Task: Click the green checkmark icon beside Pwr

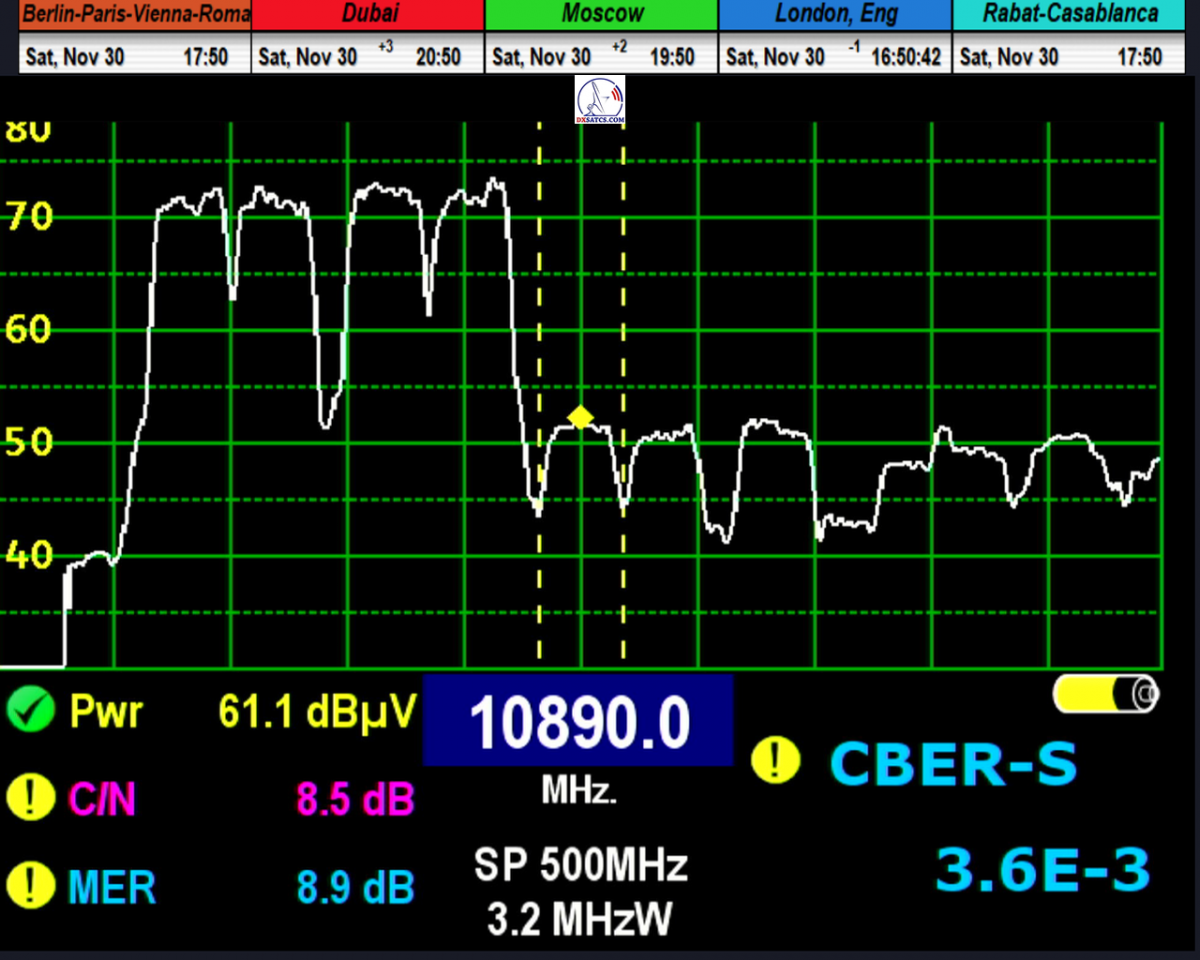Action: coord(29,711)
